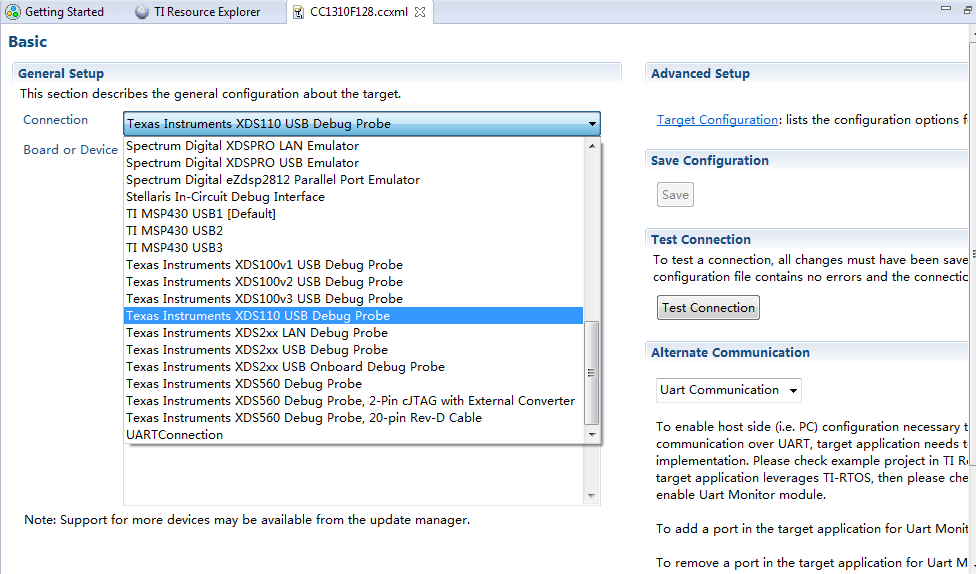Choose Texas Instruments XDS2xx LAN Debug Probe
976x574 pixels.
[353, 332]
